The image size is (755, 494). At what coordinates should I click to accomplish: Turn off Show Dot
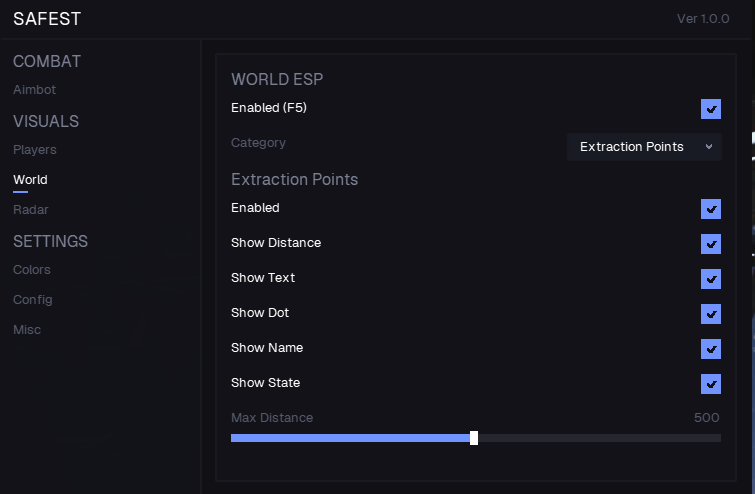pyautogui.click(x=711, y=314)
